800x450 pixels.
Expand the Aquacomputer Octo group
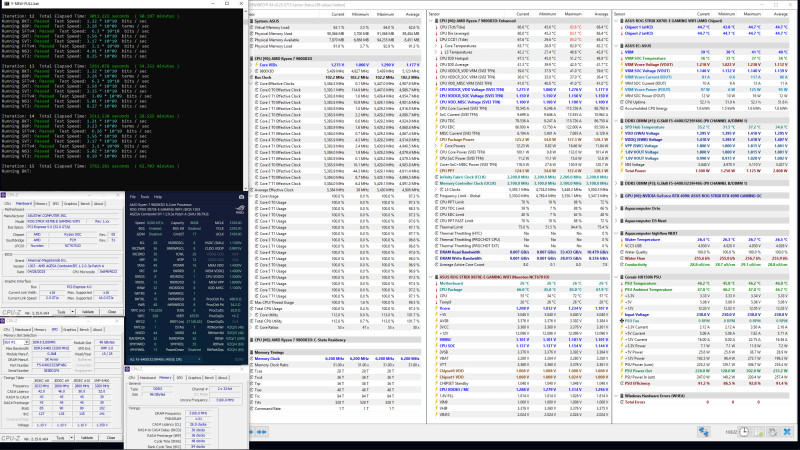[616, 208]
